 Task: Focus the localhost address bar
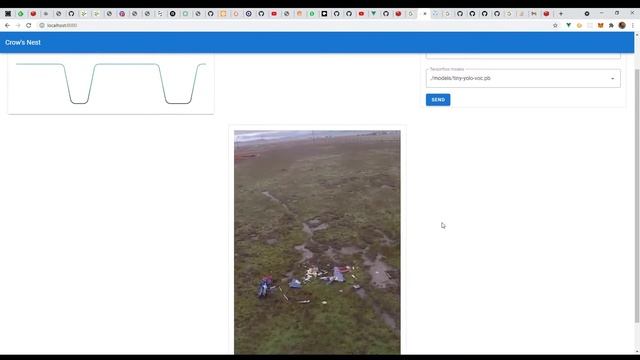tap(294, 25)
